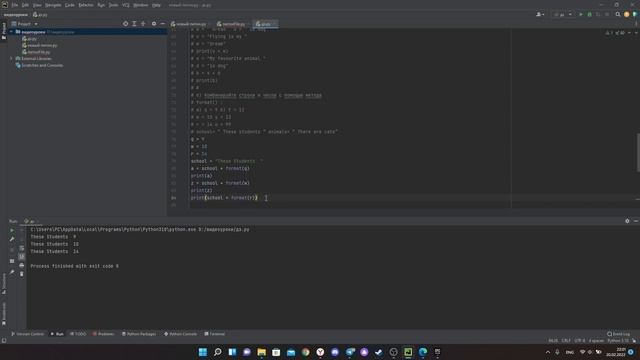
Task: Open Python Console tool window
Action: (180, 334)
